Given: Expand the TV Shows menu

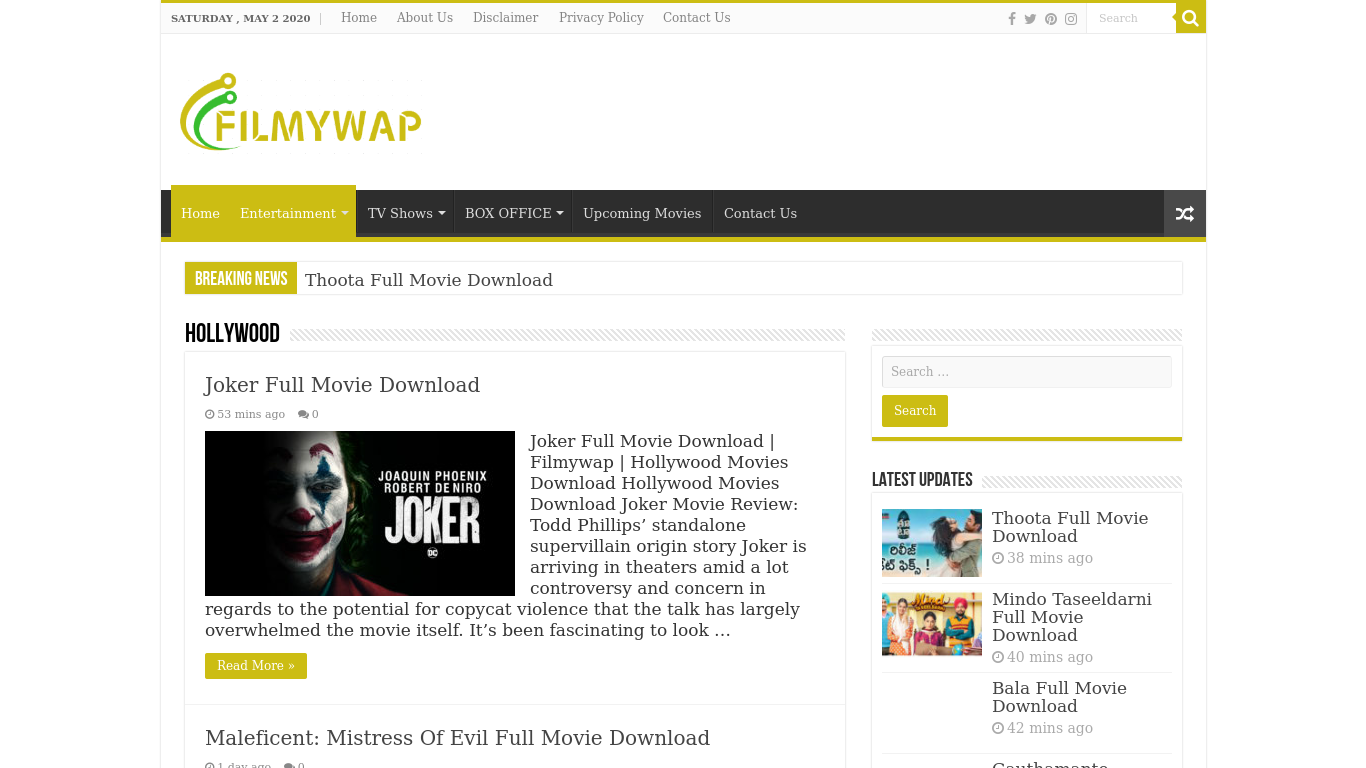Looking at the screenshot, I should tap(405, 213).
